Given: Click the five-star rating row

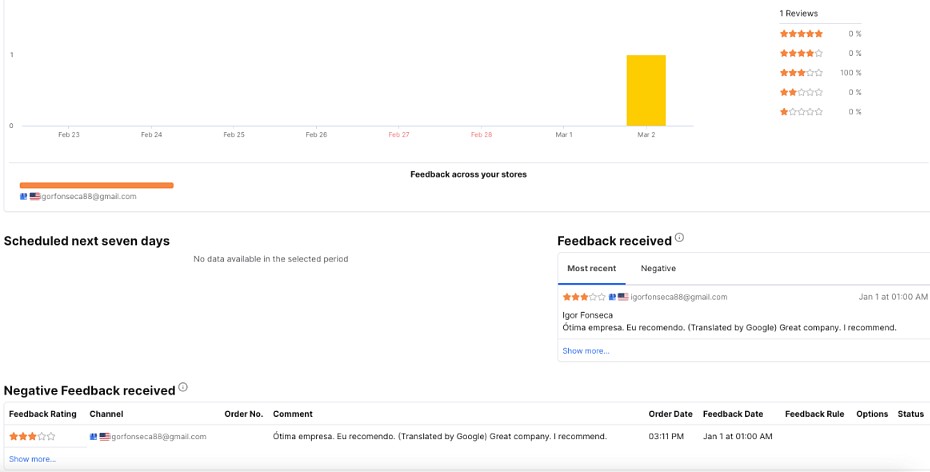Looking at the screenshot, I should (820, 34).
